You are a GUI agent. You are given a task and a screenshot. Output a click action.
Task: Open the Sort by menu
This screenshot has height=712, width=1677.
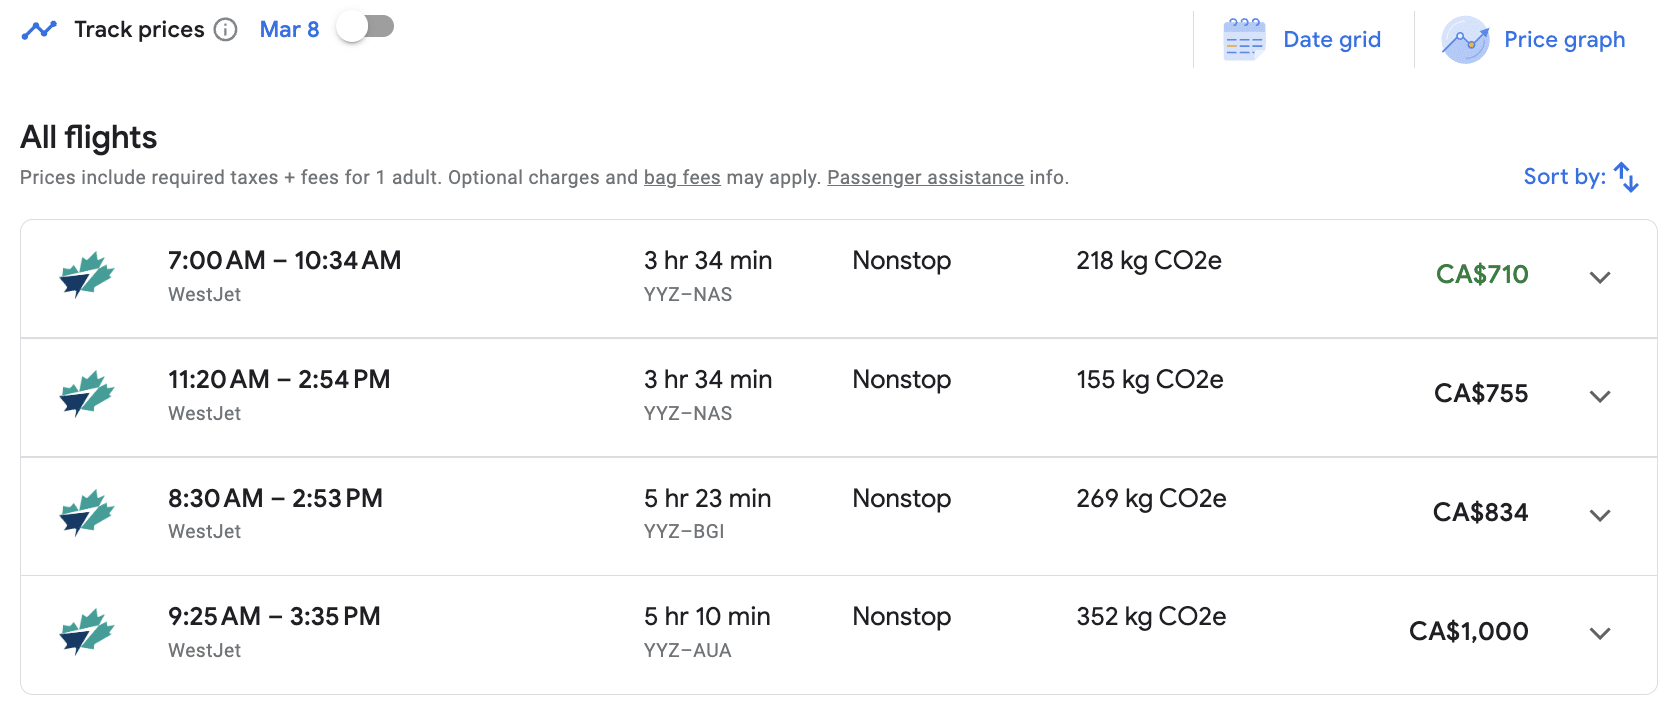pyautogui.click(x=1564, y=177)
